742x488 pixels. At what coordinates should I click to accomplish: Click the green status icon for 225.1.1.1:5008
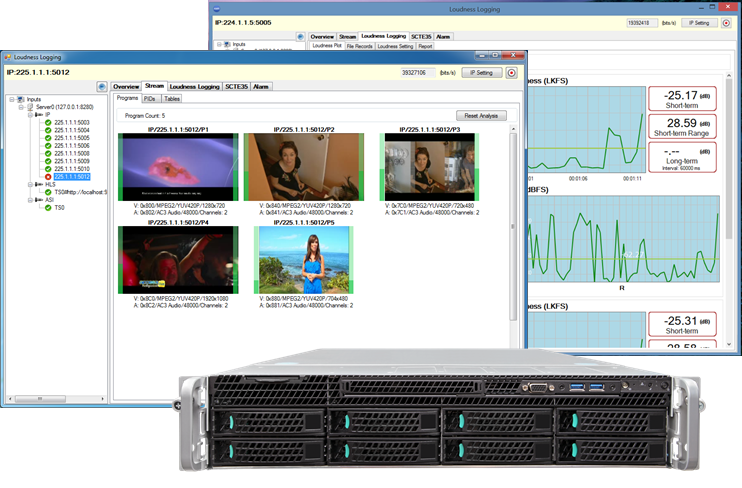click(48, 153)
